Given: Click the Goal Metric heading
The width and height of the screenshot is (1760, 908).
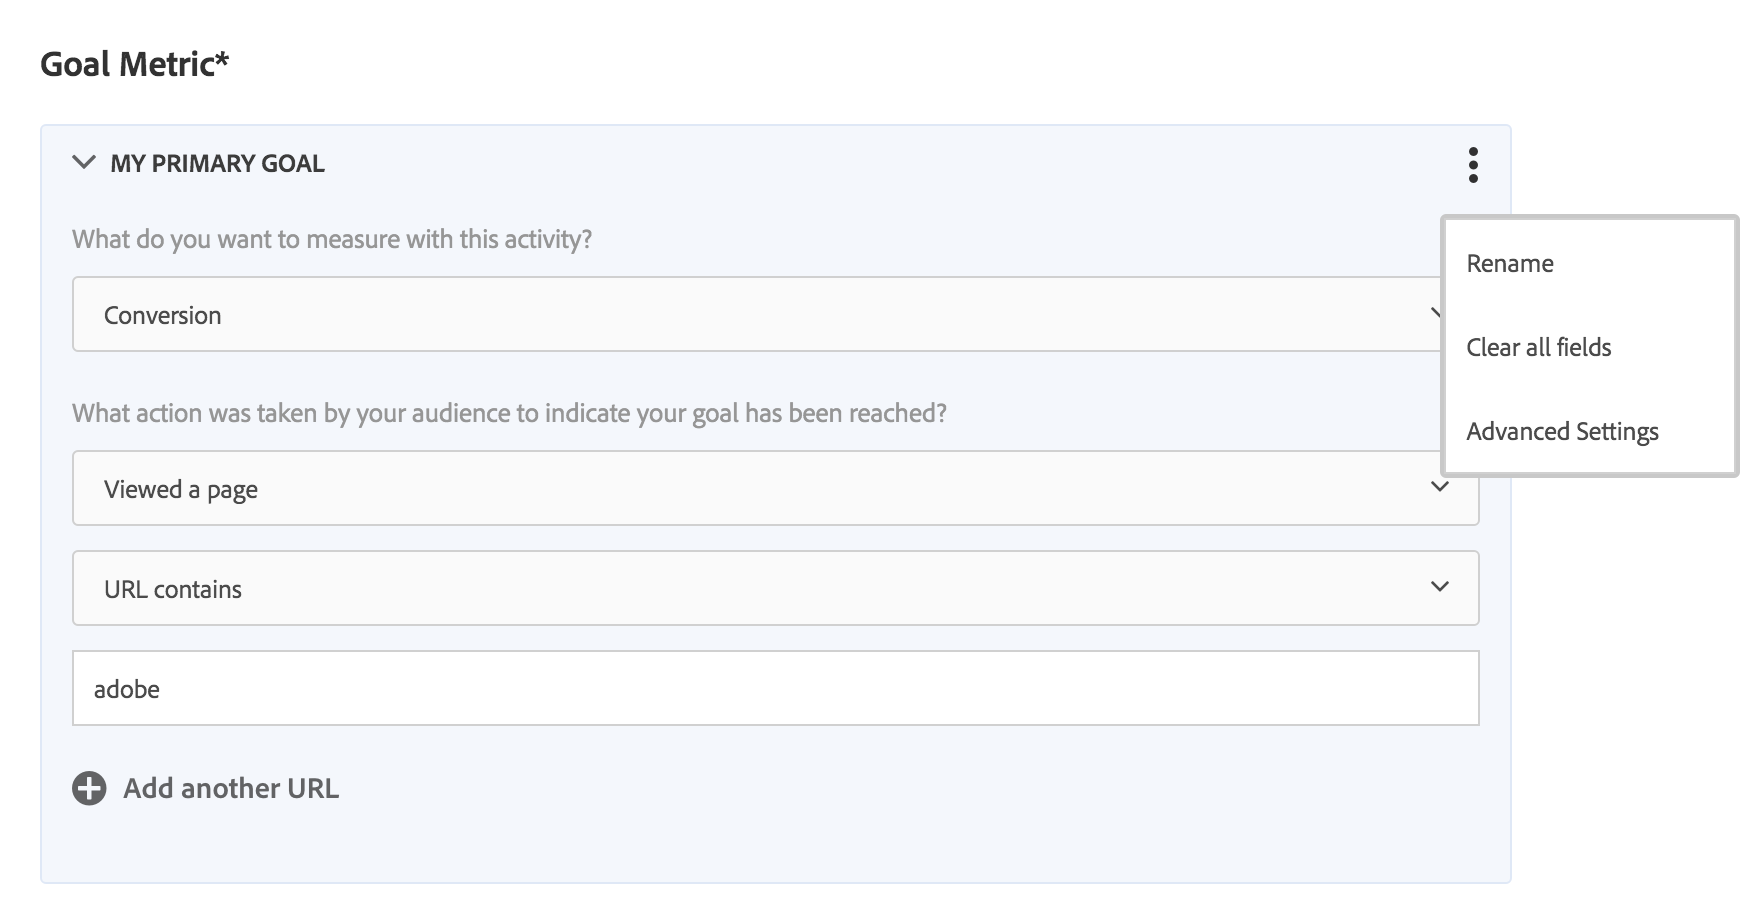Looking at the screenshot, I should [135, 64].
